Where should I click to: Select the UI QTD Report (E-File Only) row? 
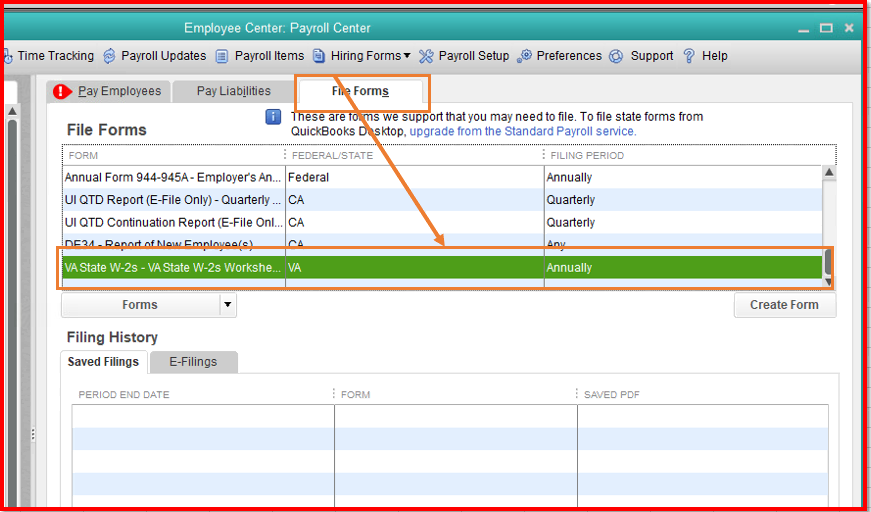442,200
